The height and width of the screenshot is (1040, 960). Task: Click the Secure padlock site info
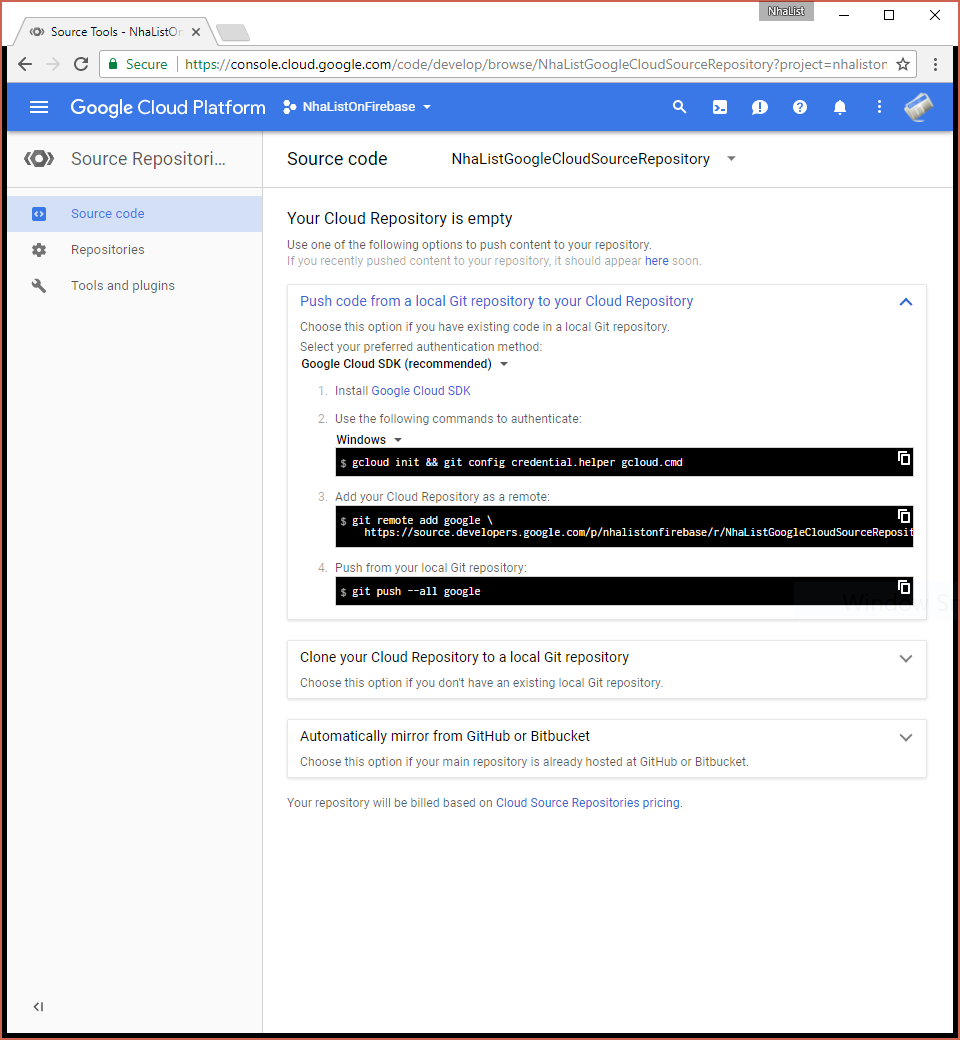(138, 64)
